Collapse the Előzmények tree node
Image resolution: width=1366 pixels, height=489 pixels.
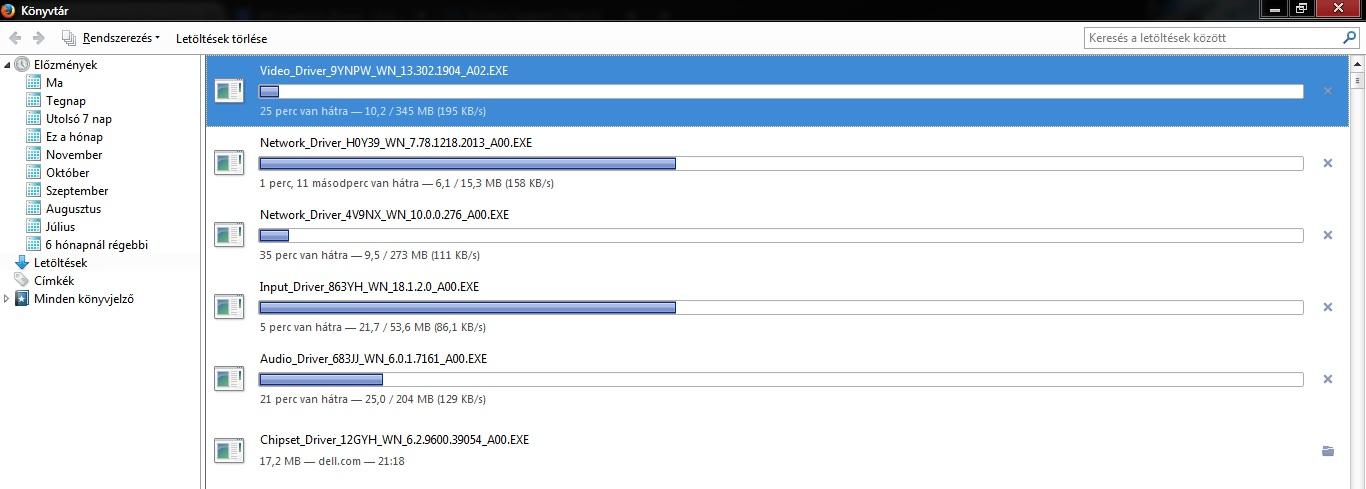tap(8, 65)
